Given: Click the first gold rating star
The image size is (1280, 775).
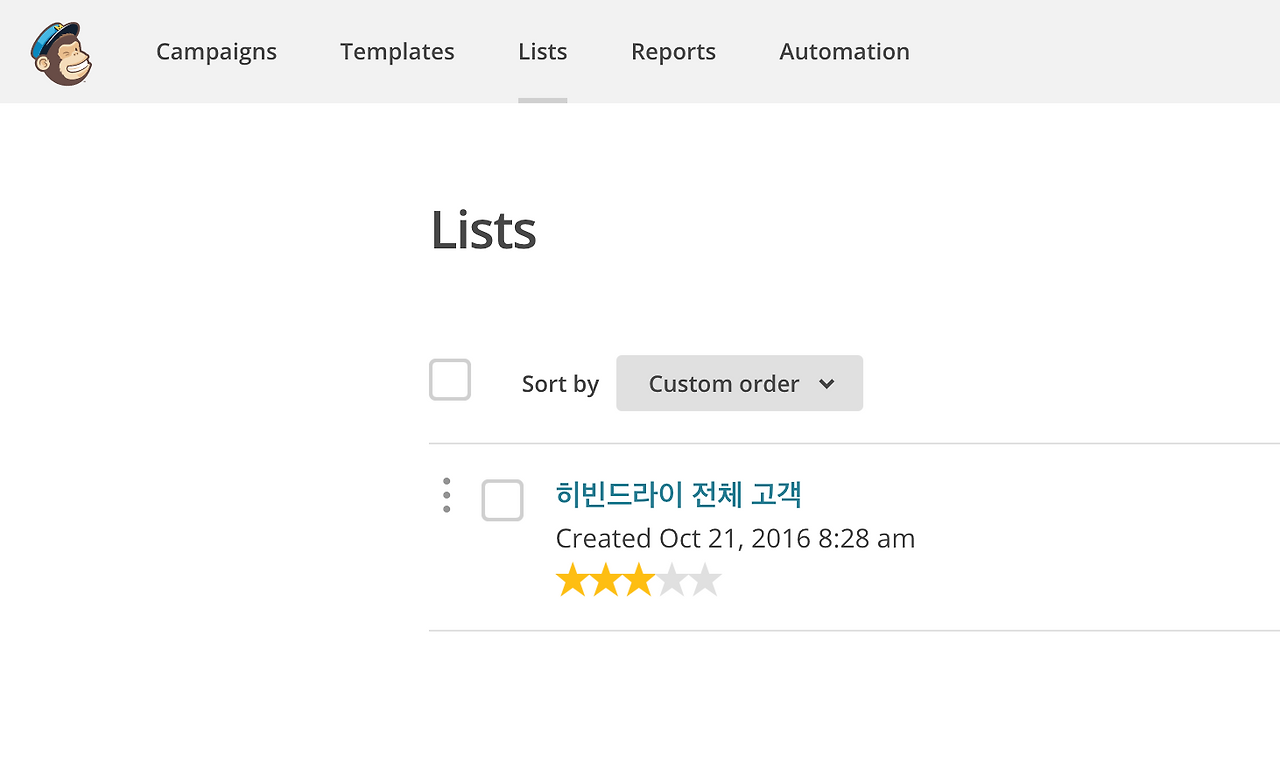Looking at the screenshot, I should tap(572, 580).
